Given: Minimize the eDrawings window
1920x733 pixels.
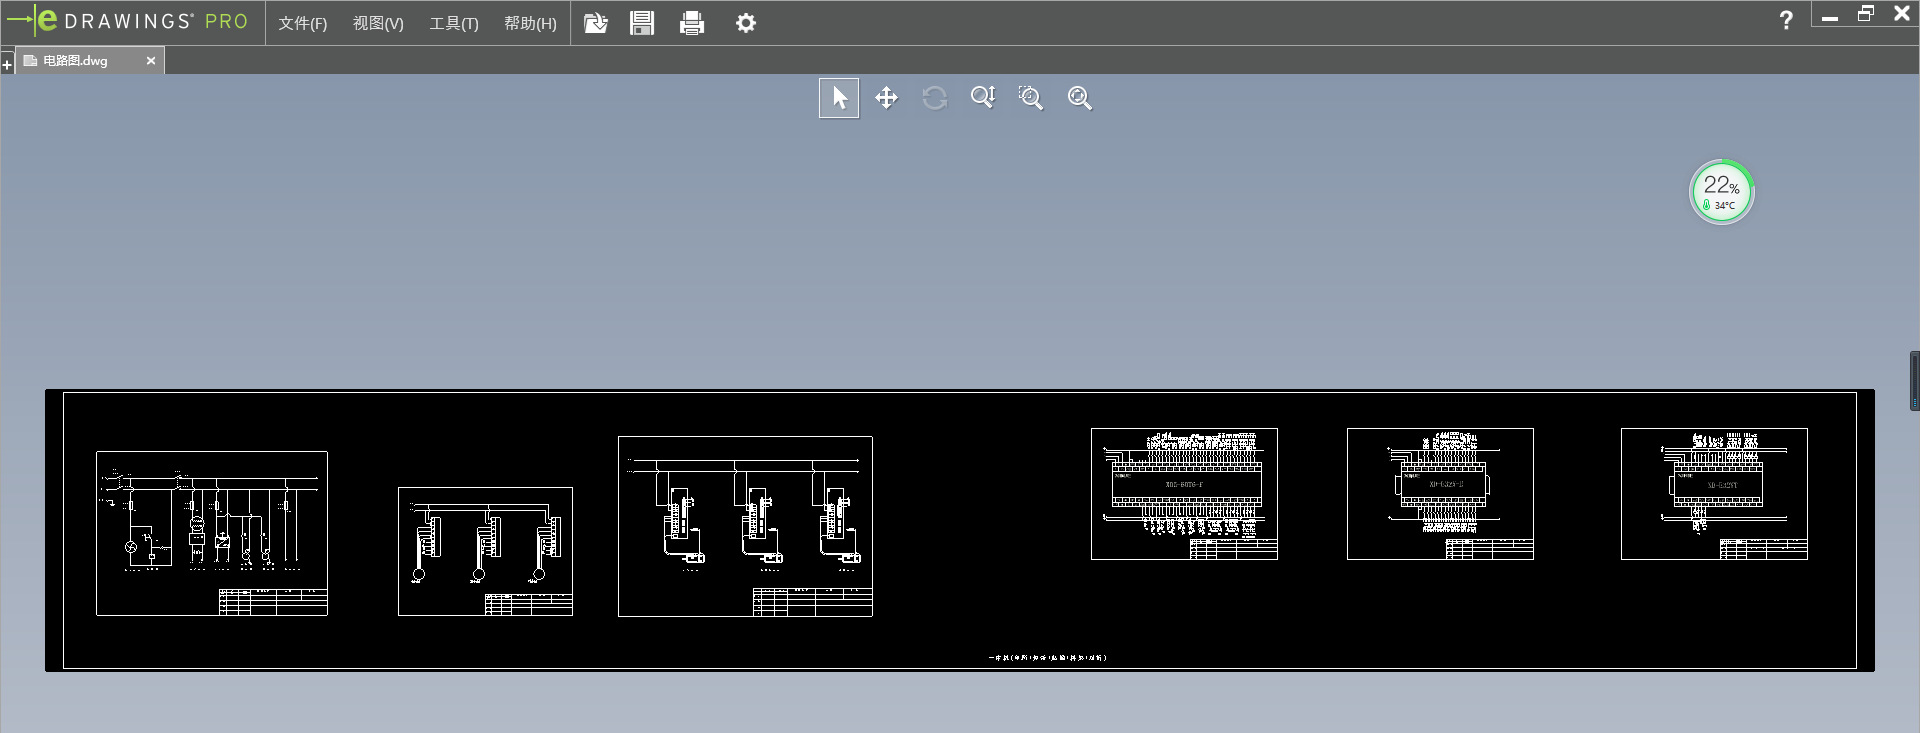Looking at the screenshot, I should coord(1830,16).
